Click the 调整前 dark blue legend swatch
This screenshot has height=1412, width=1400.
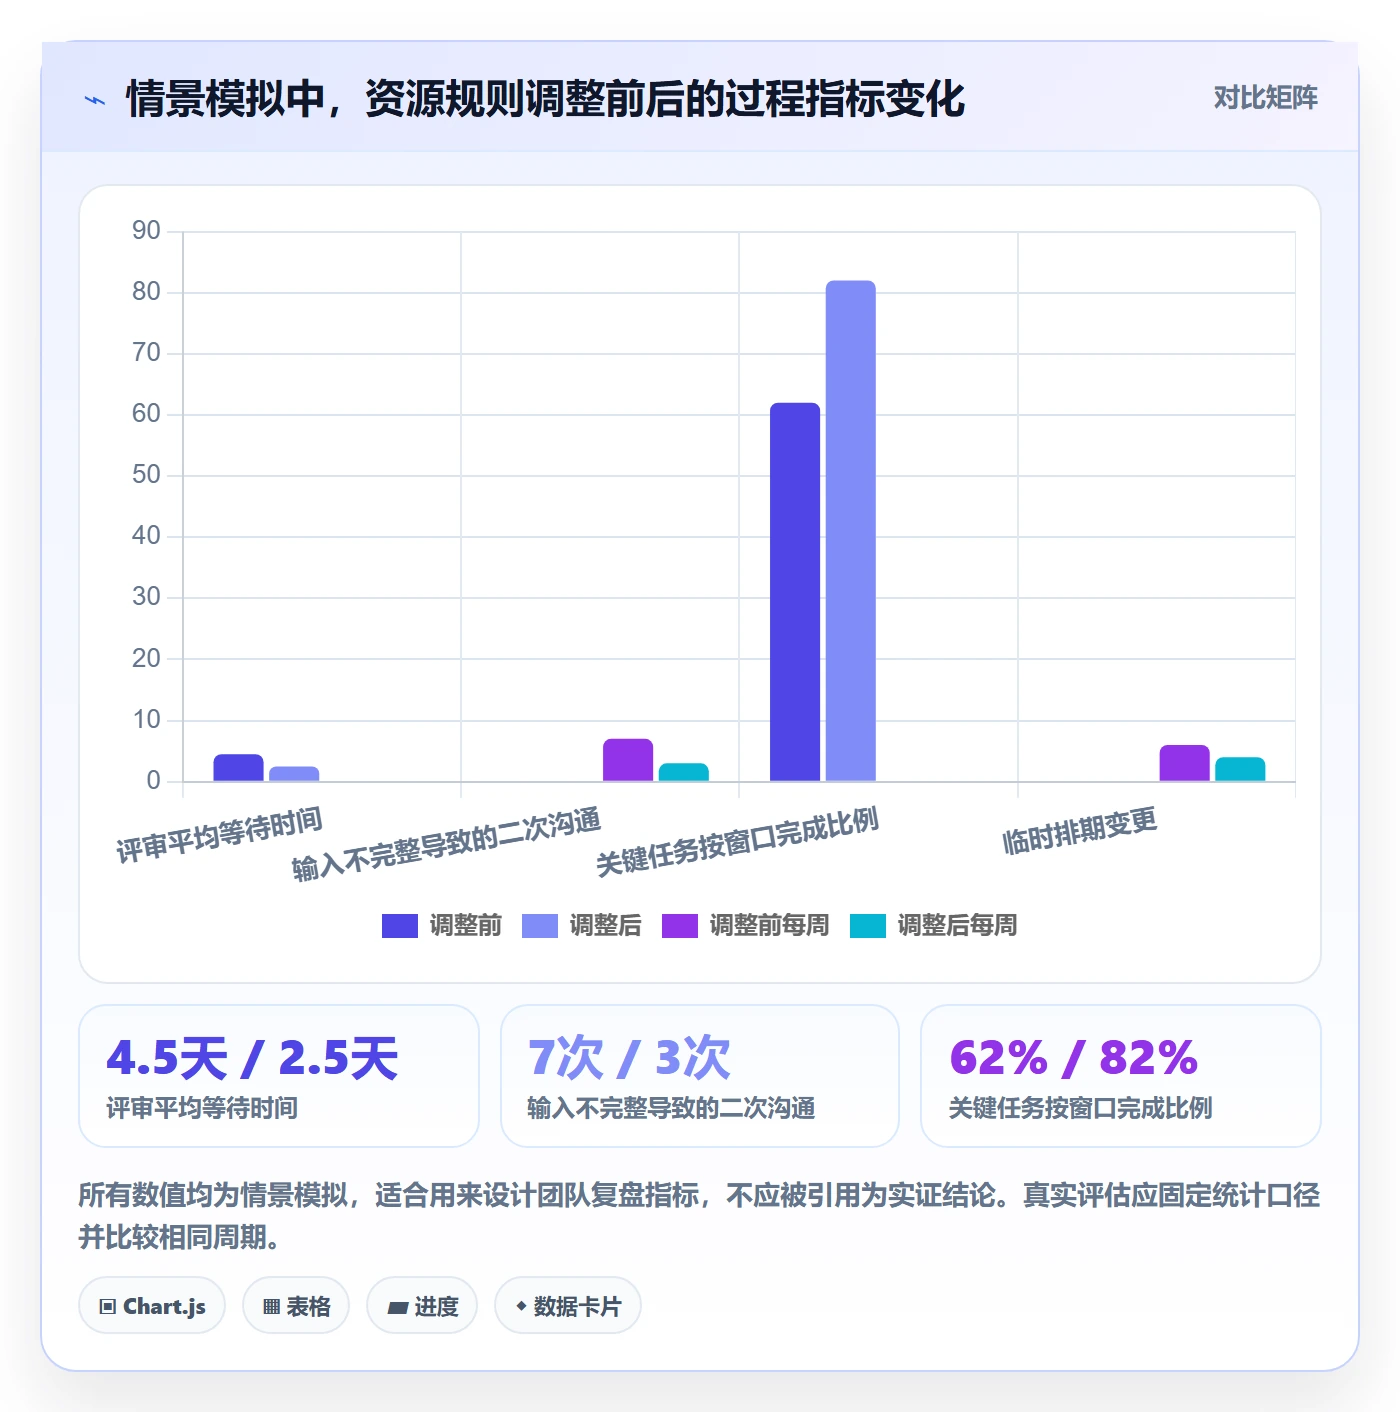400,926
